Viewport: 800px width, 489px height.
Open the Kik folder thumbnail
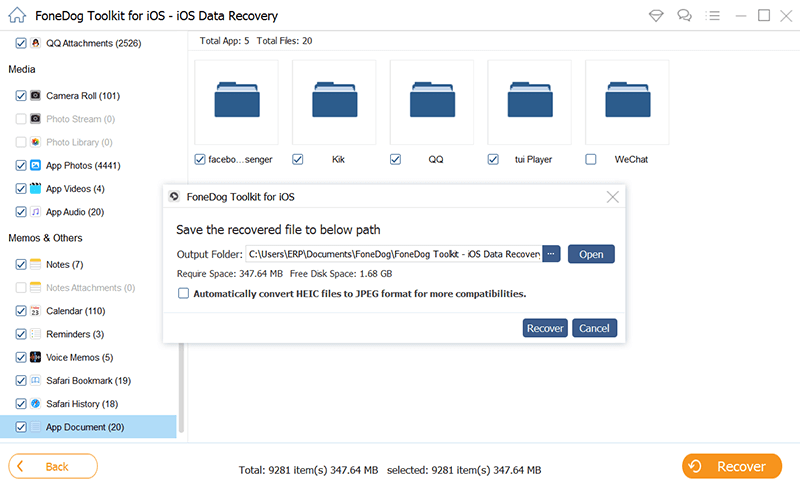pos(334,102)
